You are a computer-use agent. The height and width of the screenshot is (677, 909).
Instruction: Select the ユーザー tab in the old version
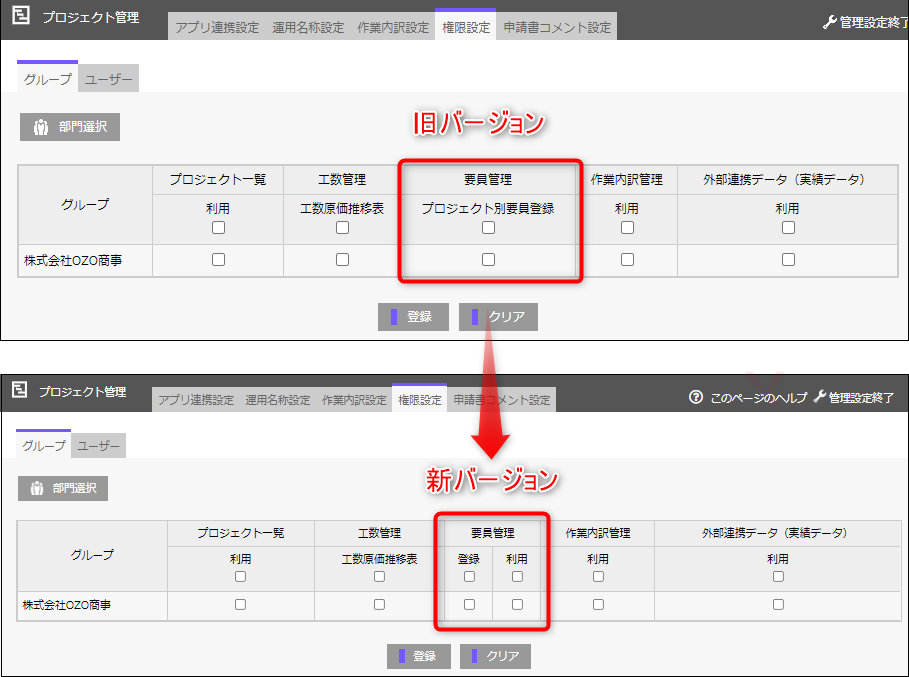[108, 79]
